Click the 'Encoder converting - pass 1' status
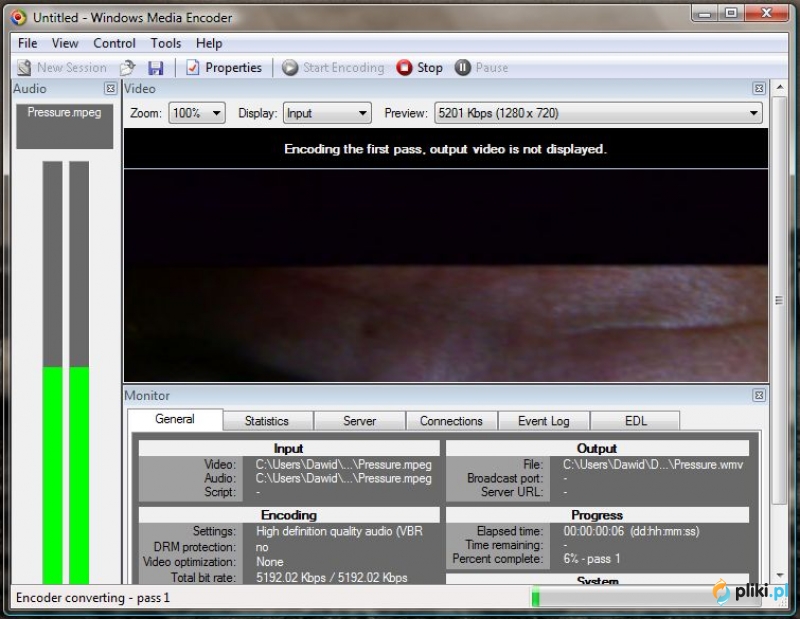The image size is (800, 619). point(93,598)
